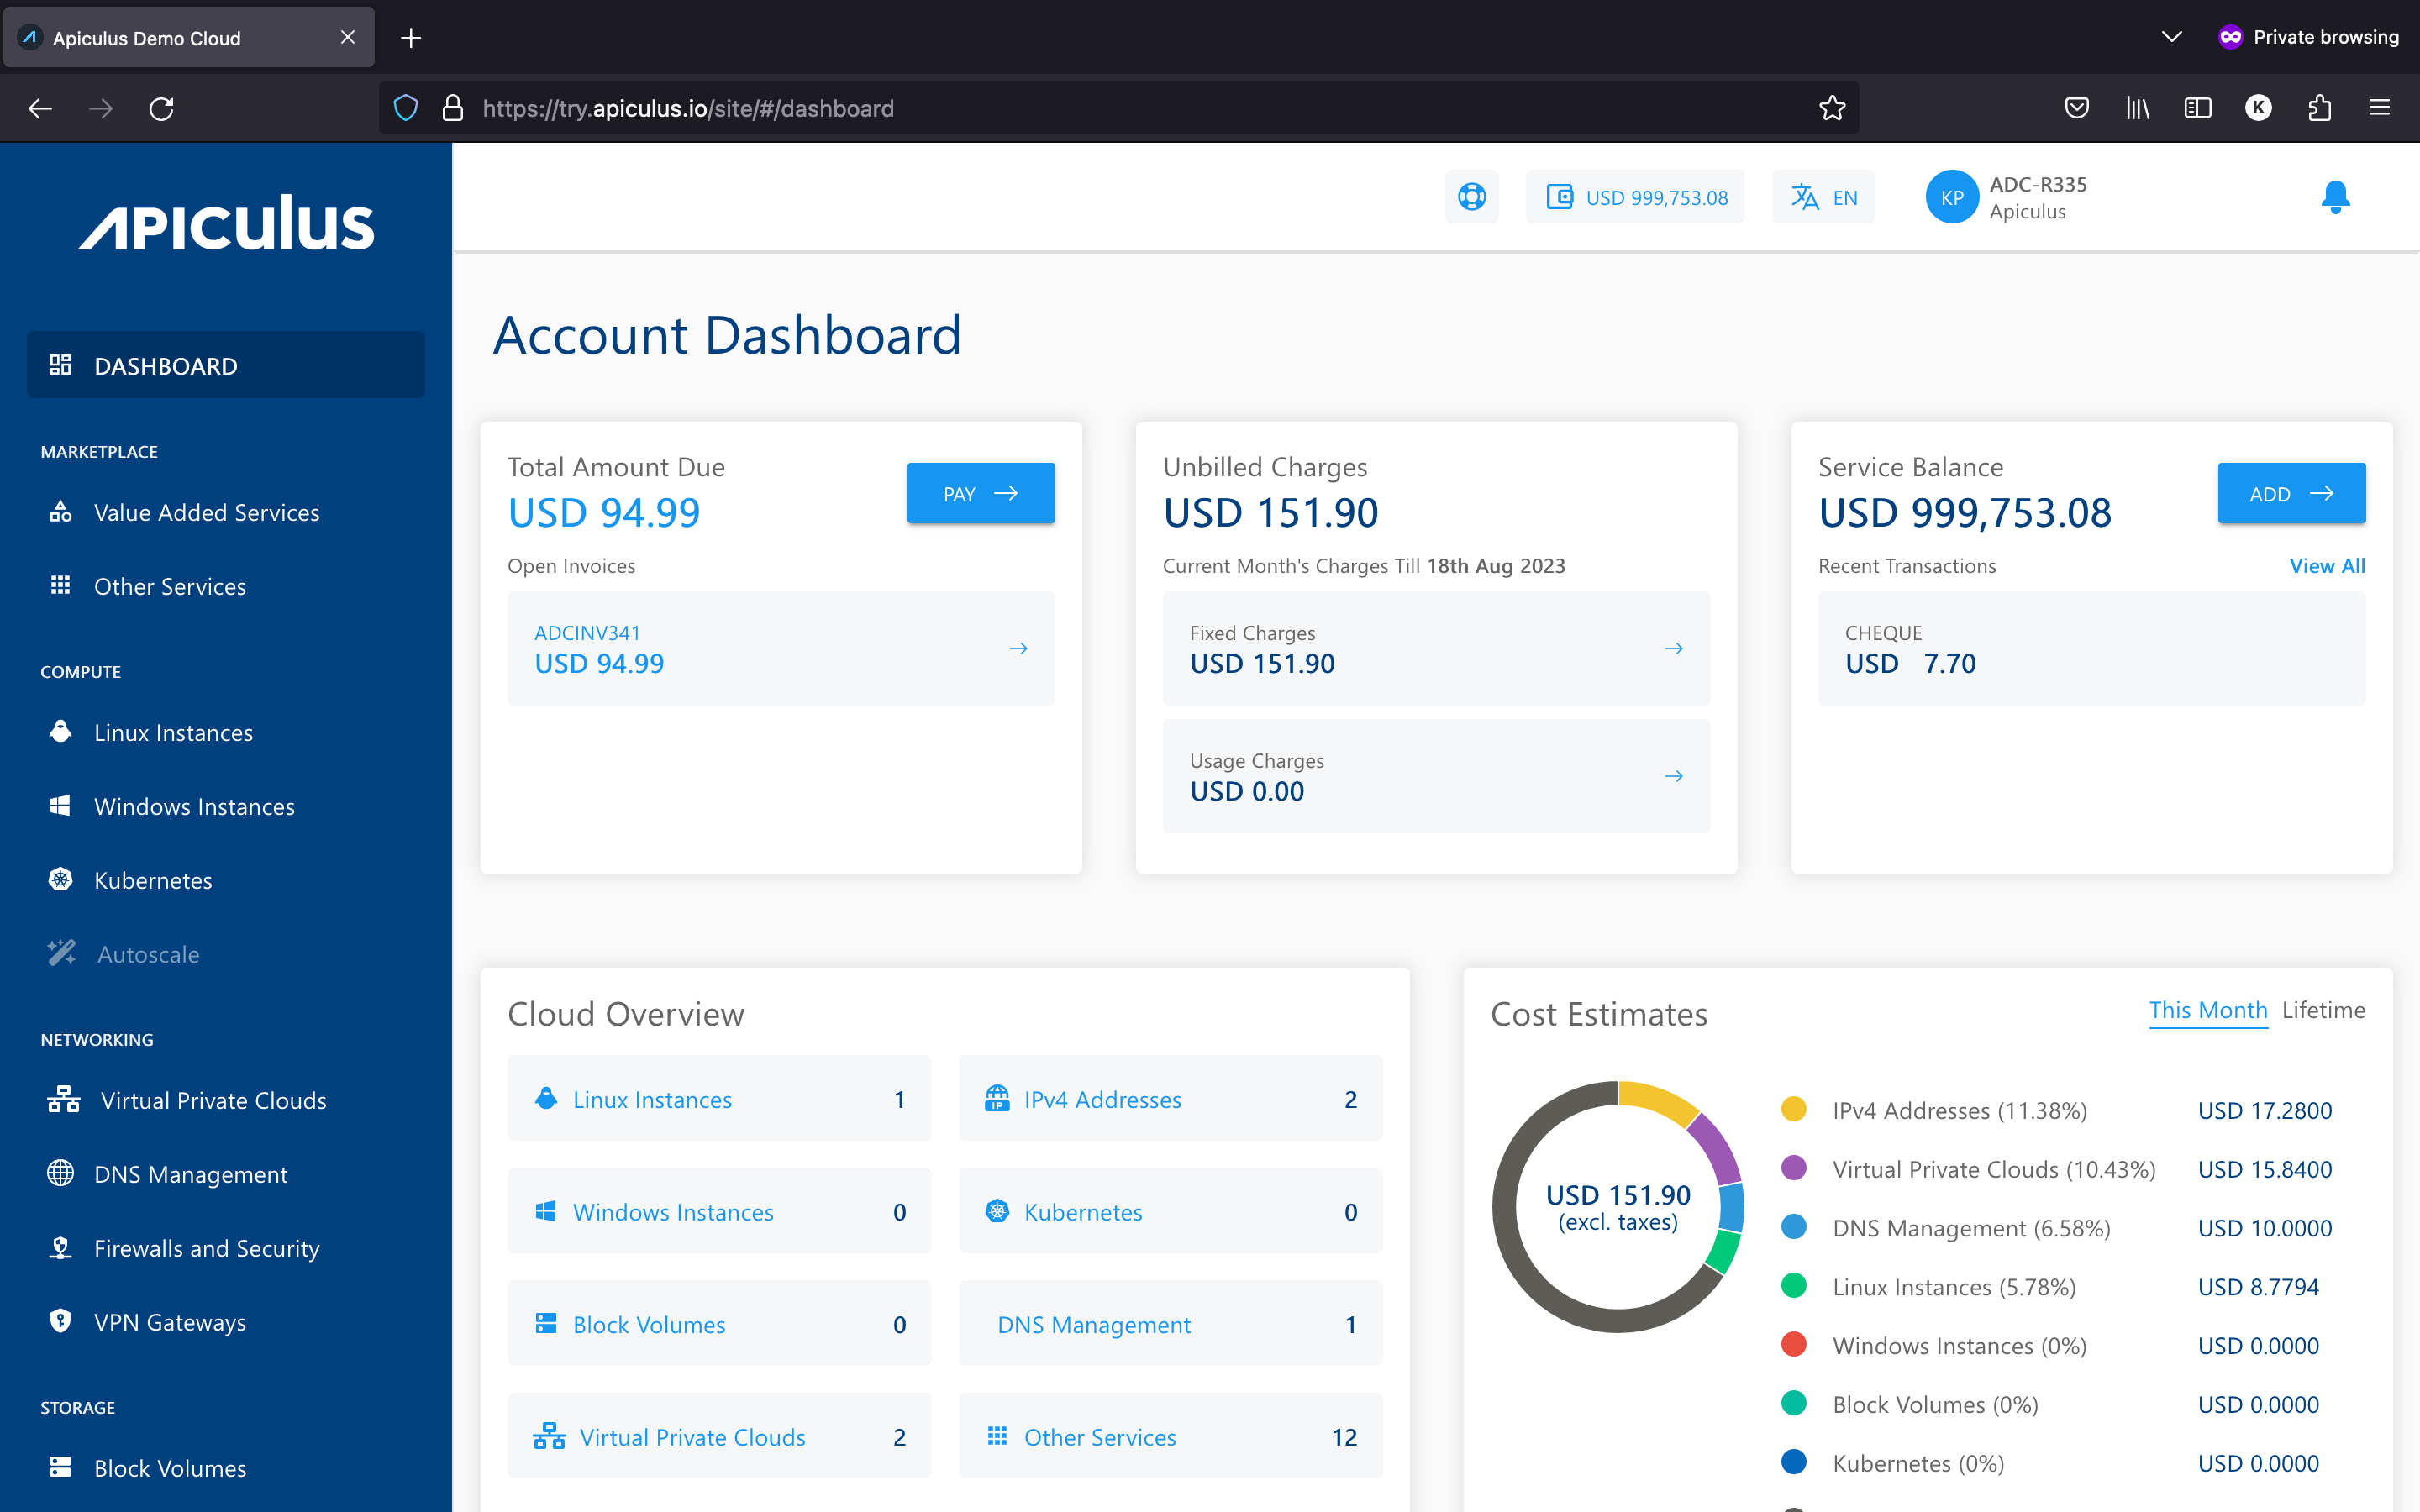Image resolution: width=2420 pixels, height=1512 pixels.
Task: Click the language selector EN toggle
Action: click(x=1824, y=197)
